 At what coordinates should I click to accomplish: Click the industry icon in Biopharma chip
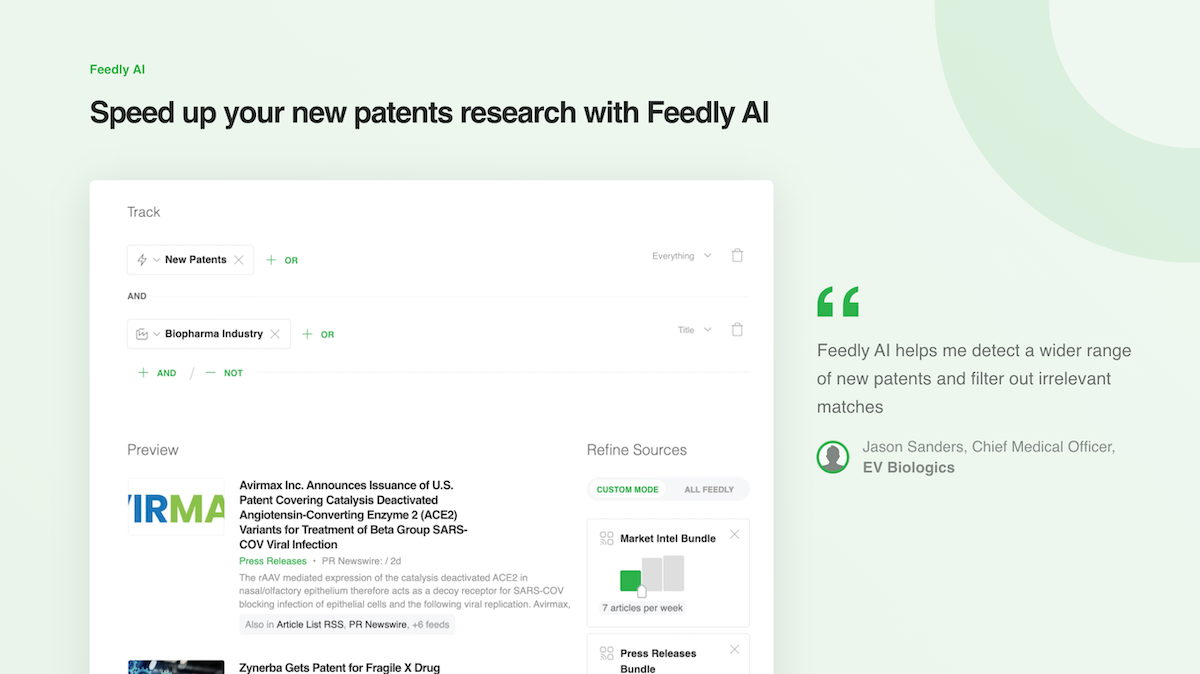click(142, 334)
